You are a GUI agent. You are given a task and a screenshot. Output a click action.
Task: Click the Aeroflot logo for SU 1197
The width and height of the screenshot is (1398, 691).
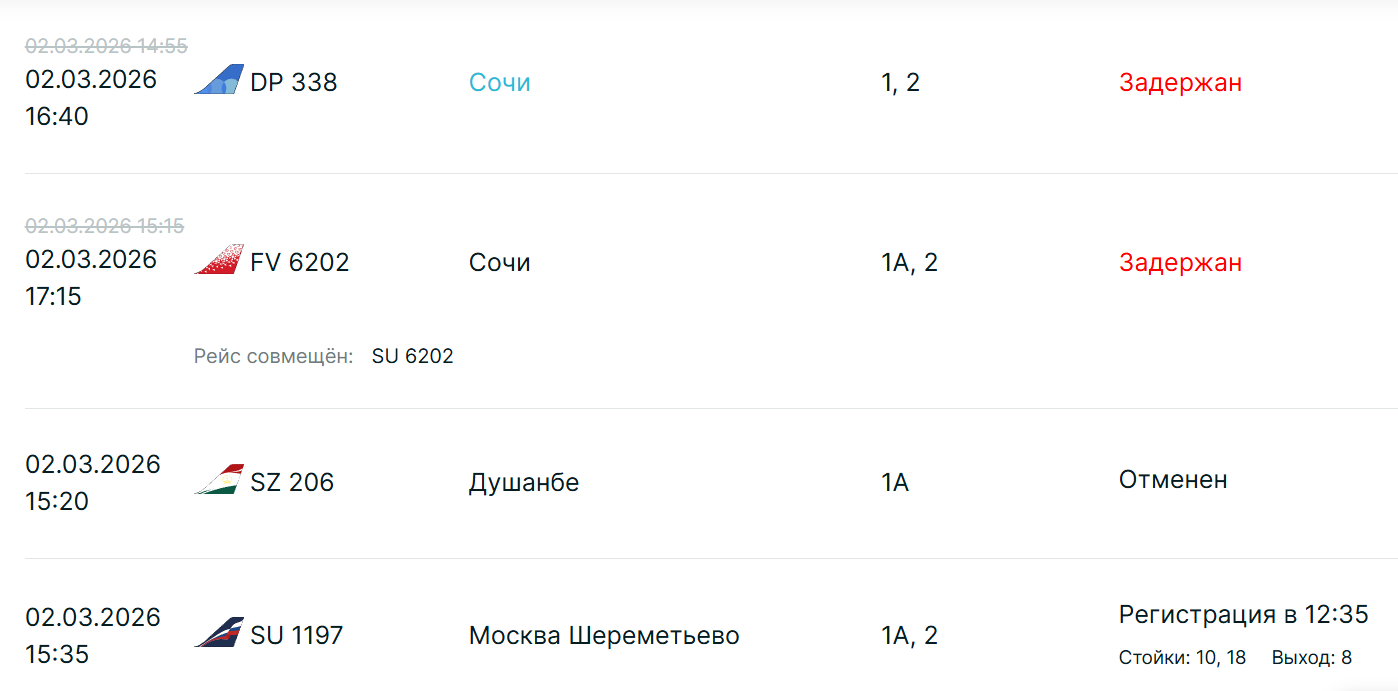[219, 633]
